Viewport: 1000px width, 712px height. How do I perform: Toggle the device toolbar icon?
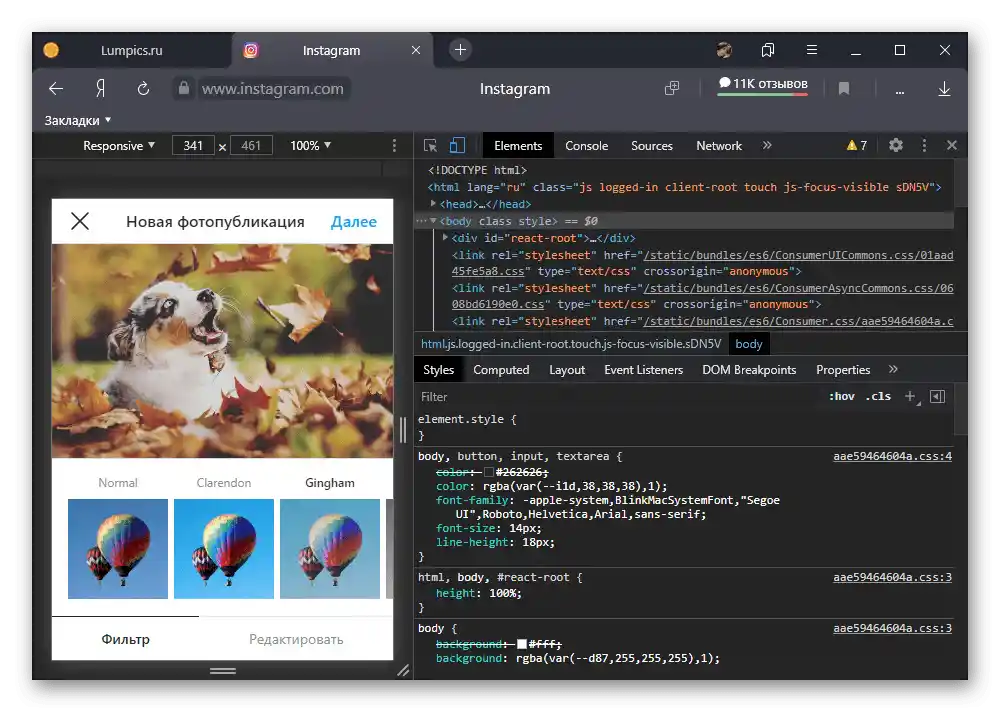(x=457, y=146)
